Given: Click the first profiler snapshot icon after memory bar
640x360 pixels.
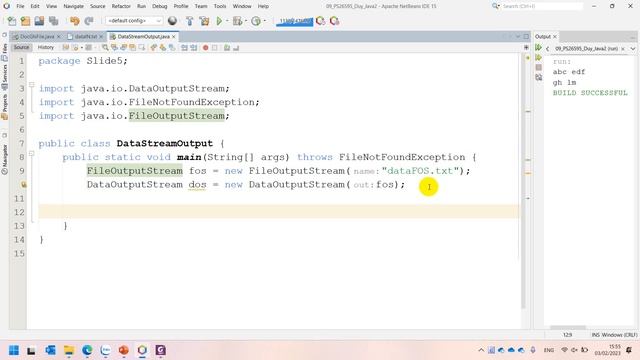Looking at the screenshot, I should (x=321, y=21).
